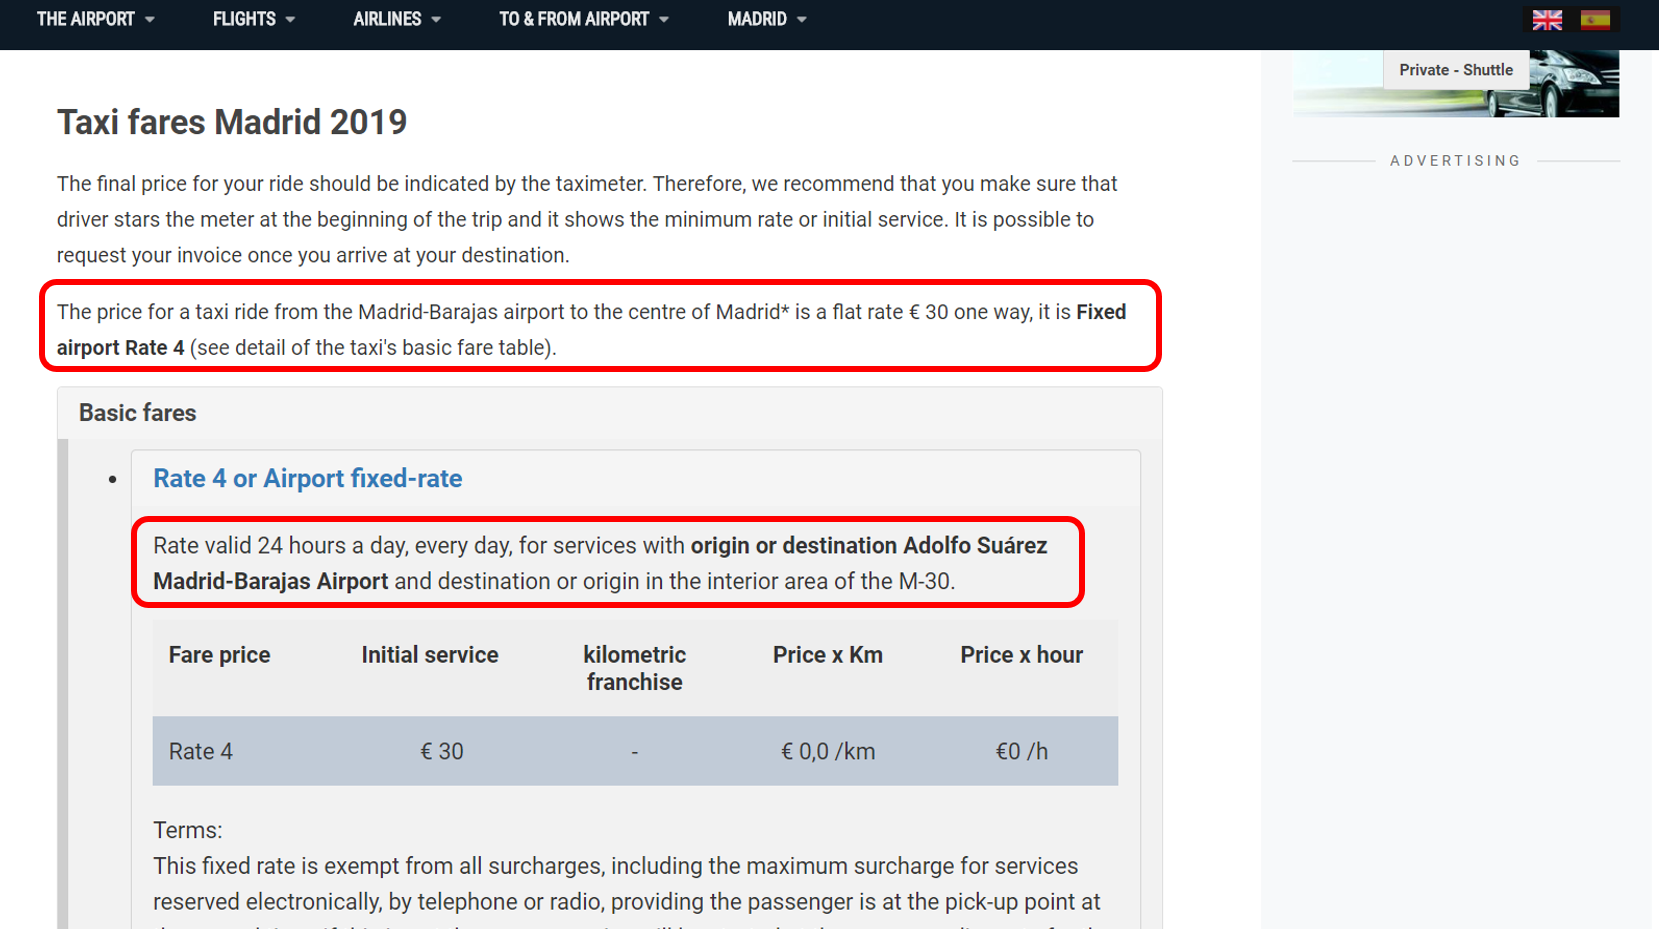The height and width of the screenshot is (929, 1659).
Task: Switch site language via the Spanish flag
Action: pyautogui.click(x=1595, y=20)
